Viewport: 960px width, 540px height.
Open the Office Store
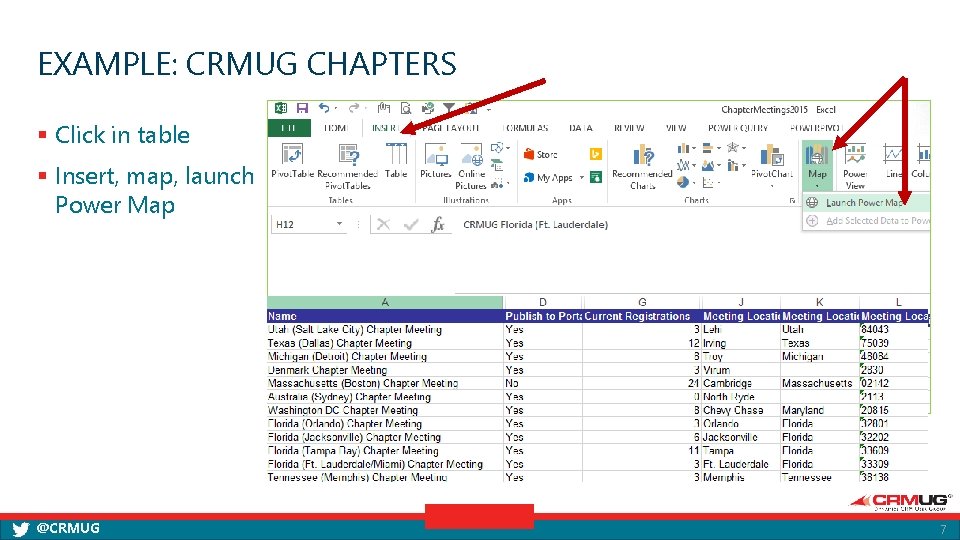541,154
